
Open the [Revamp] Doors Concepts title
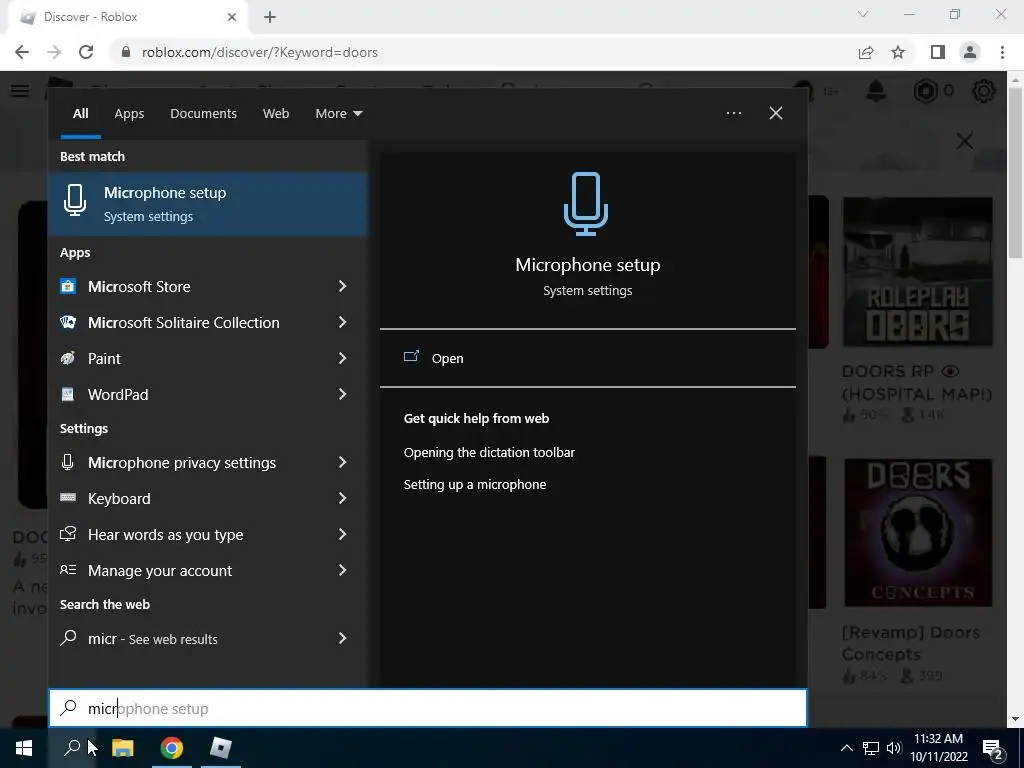click(x=910, y=643)
